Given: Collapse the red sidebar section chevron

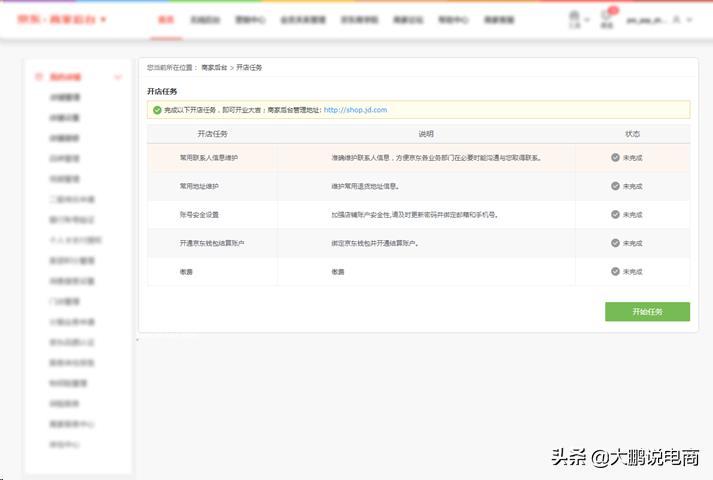Looking at the screenshot, I should 118,77.
